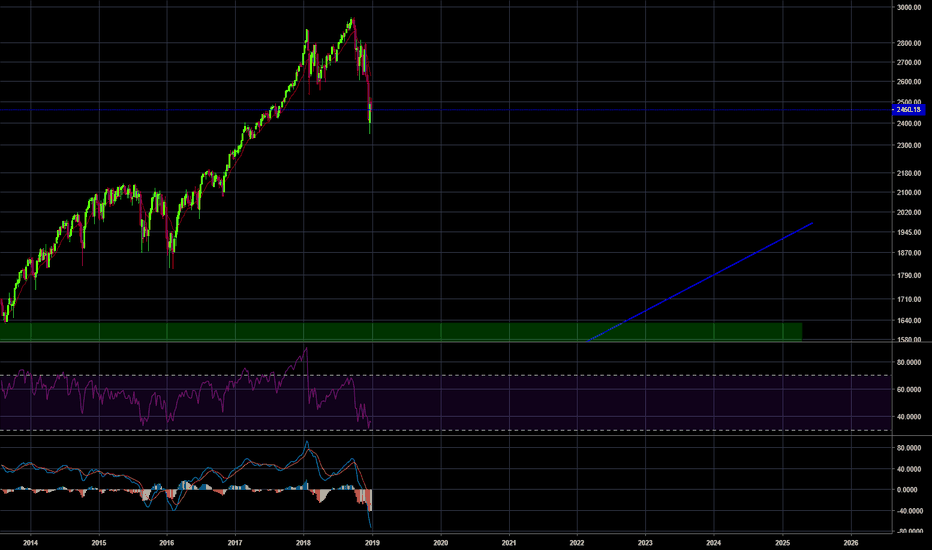
Task: Click the 2024 label on time axis
Action: pos(714,543)
